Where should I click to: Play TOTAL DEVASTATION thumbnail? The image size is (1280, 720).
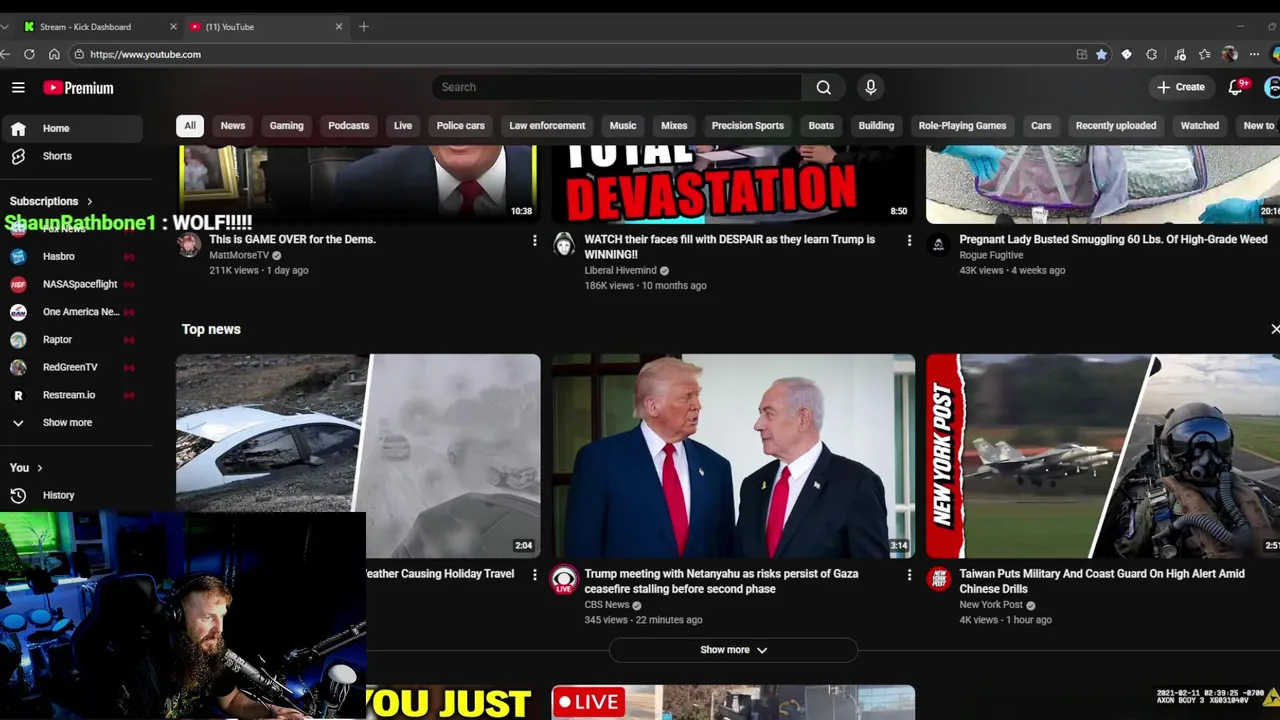733,184
